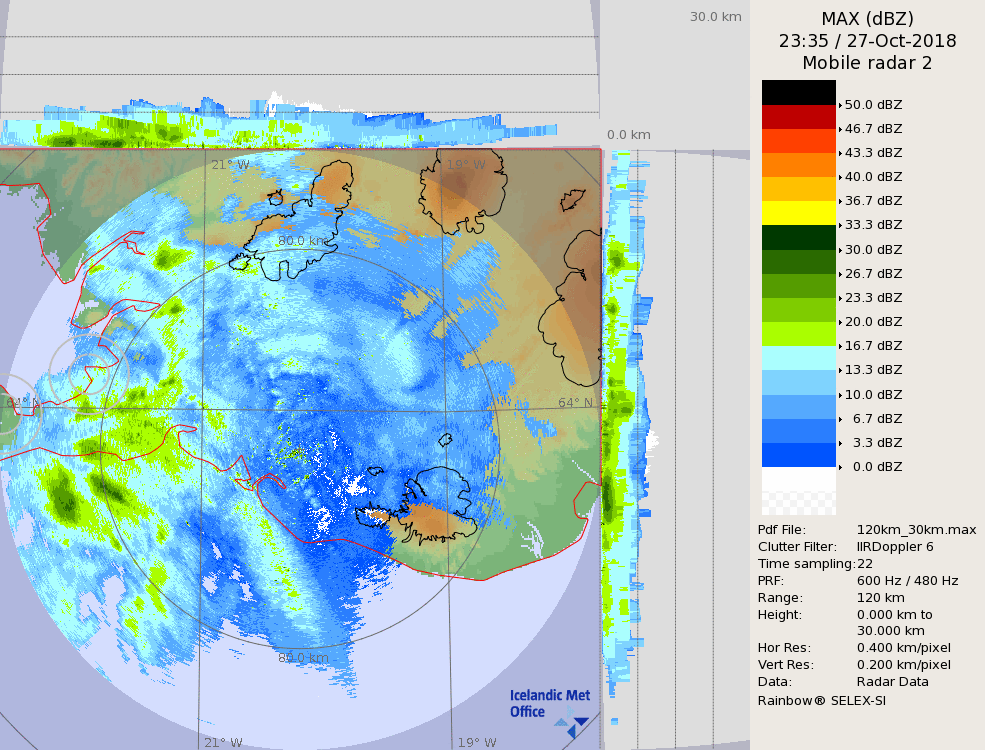Click the 64° N latitude label at right

(x=575, y=403)
